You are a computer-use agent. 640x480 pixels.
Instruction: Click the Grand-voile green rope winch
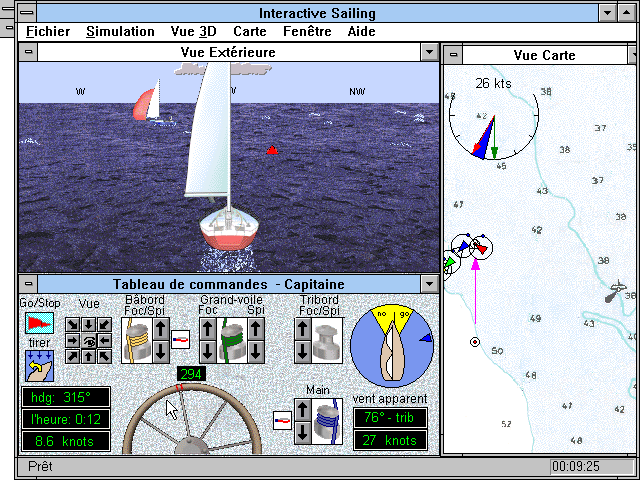click(231, 341)
